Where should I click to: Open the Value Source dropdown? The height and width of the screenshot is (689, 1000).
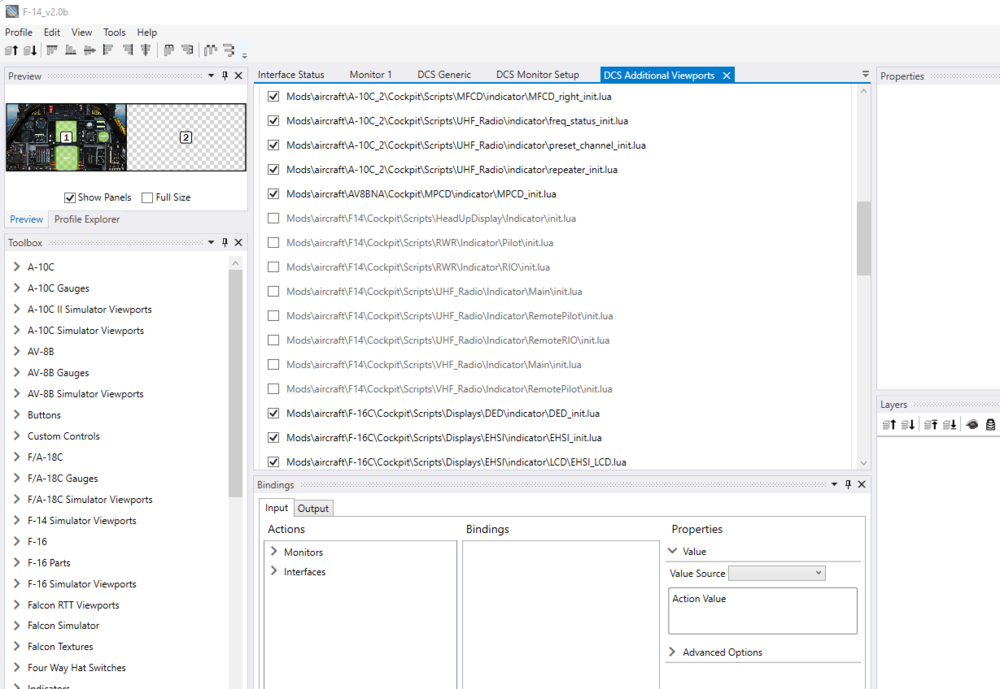[x=777, y=574]
